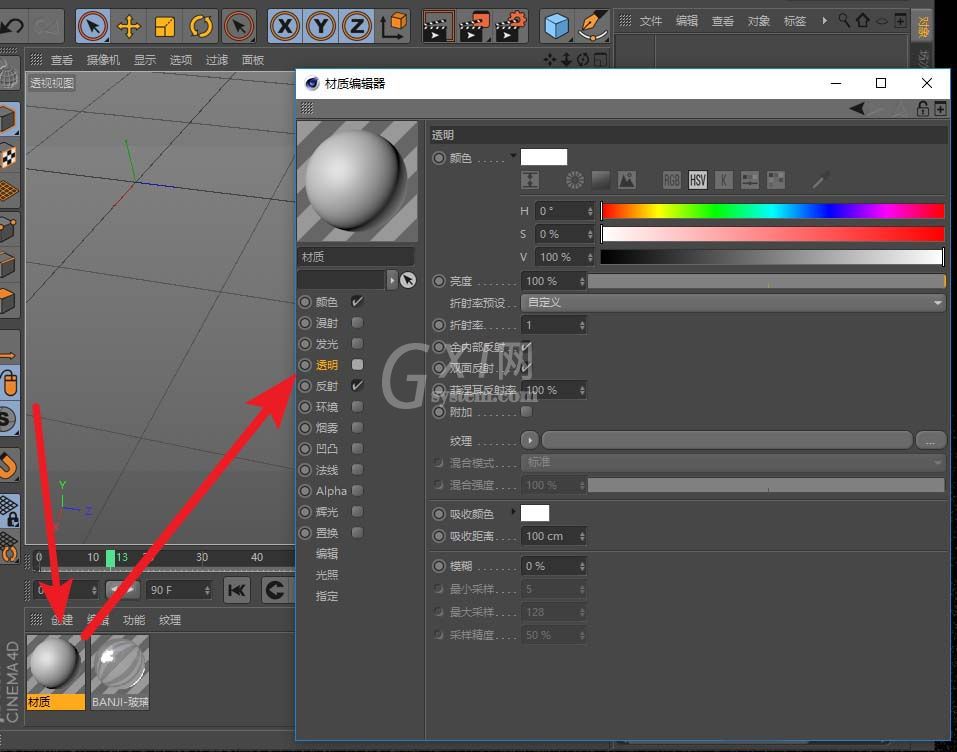
Task: Add a cube primitive object
Action: [x=556, y=26]
